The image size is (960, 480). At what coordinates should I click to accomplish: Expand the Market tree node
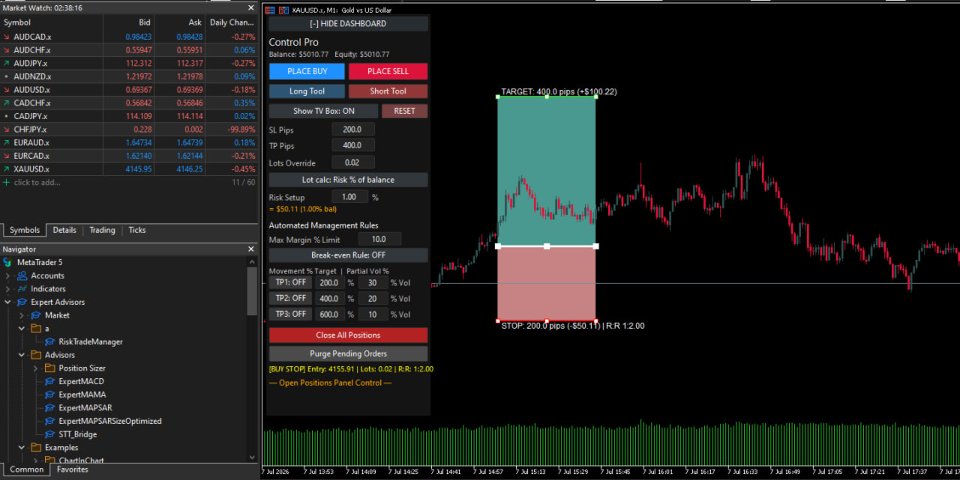[21, 315]
